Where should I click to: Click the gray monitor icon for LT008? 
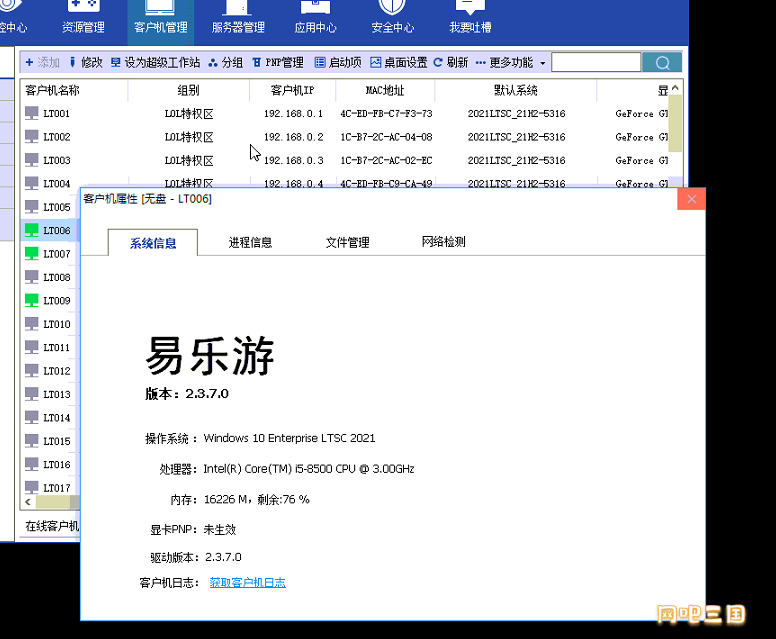[32, 277]
